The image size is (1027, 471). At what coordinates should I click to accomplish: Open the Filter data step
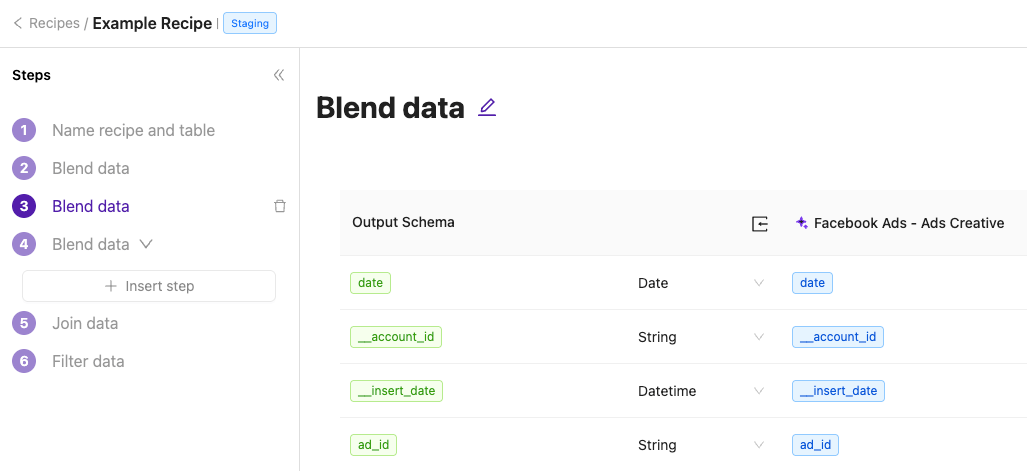click(x=88, y=361)
